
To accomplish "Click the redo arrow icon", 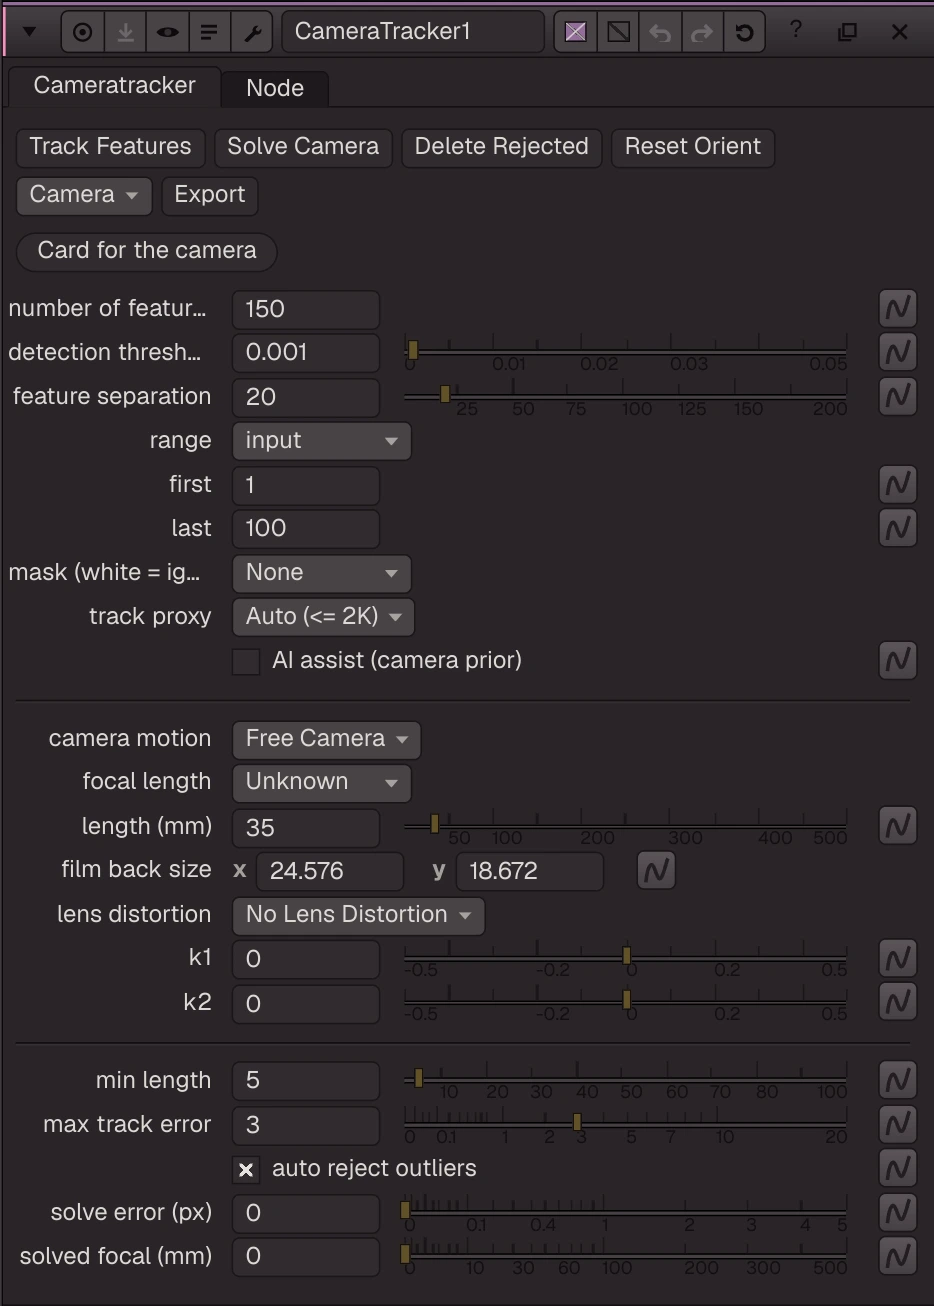I will pyautogui.click(x=702, y=32).
